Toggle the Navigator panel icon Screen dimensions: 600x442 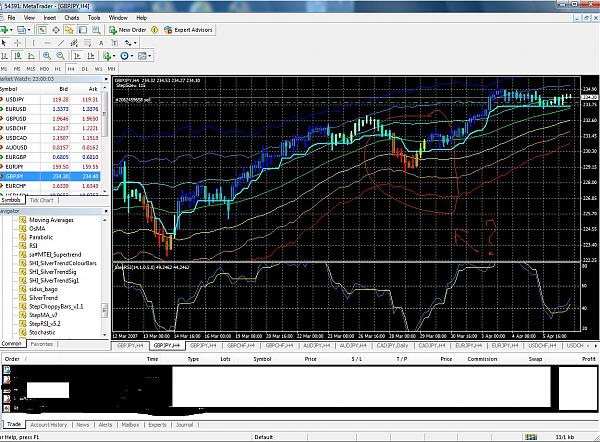(x=69, y=30)
